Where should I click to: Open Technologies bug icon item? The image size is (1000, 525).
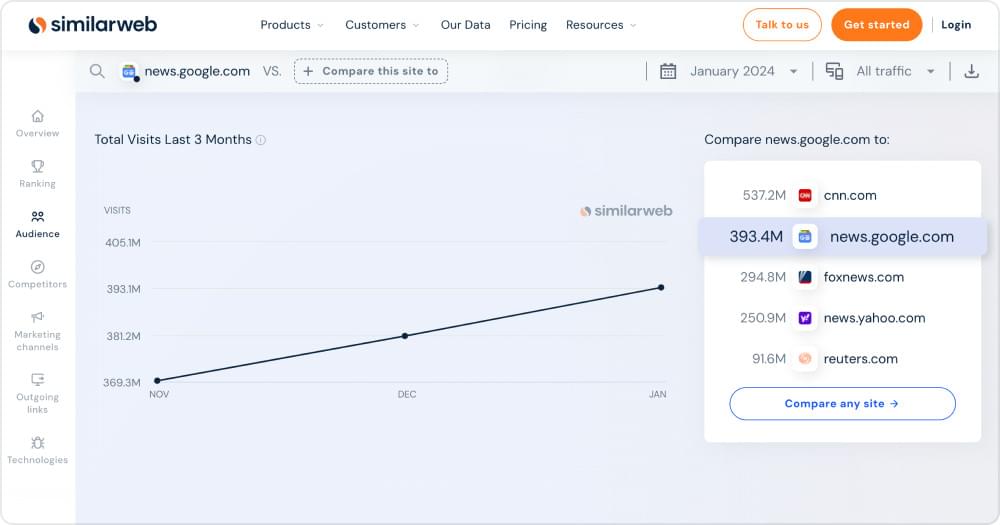point(37,449)
